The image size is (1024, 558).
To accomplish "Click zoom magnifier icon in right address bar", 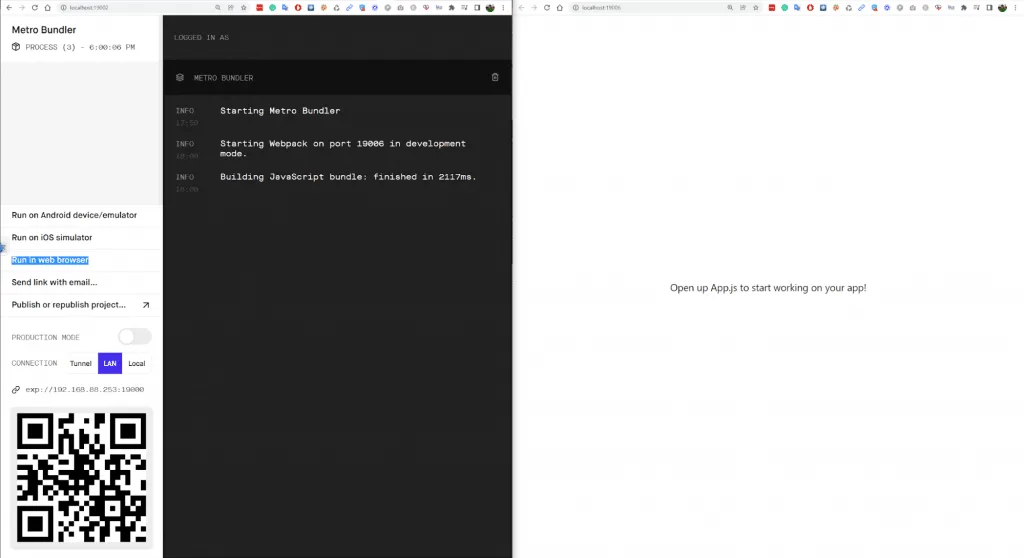I will tap(730, 8).
